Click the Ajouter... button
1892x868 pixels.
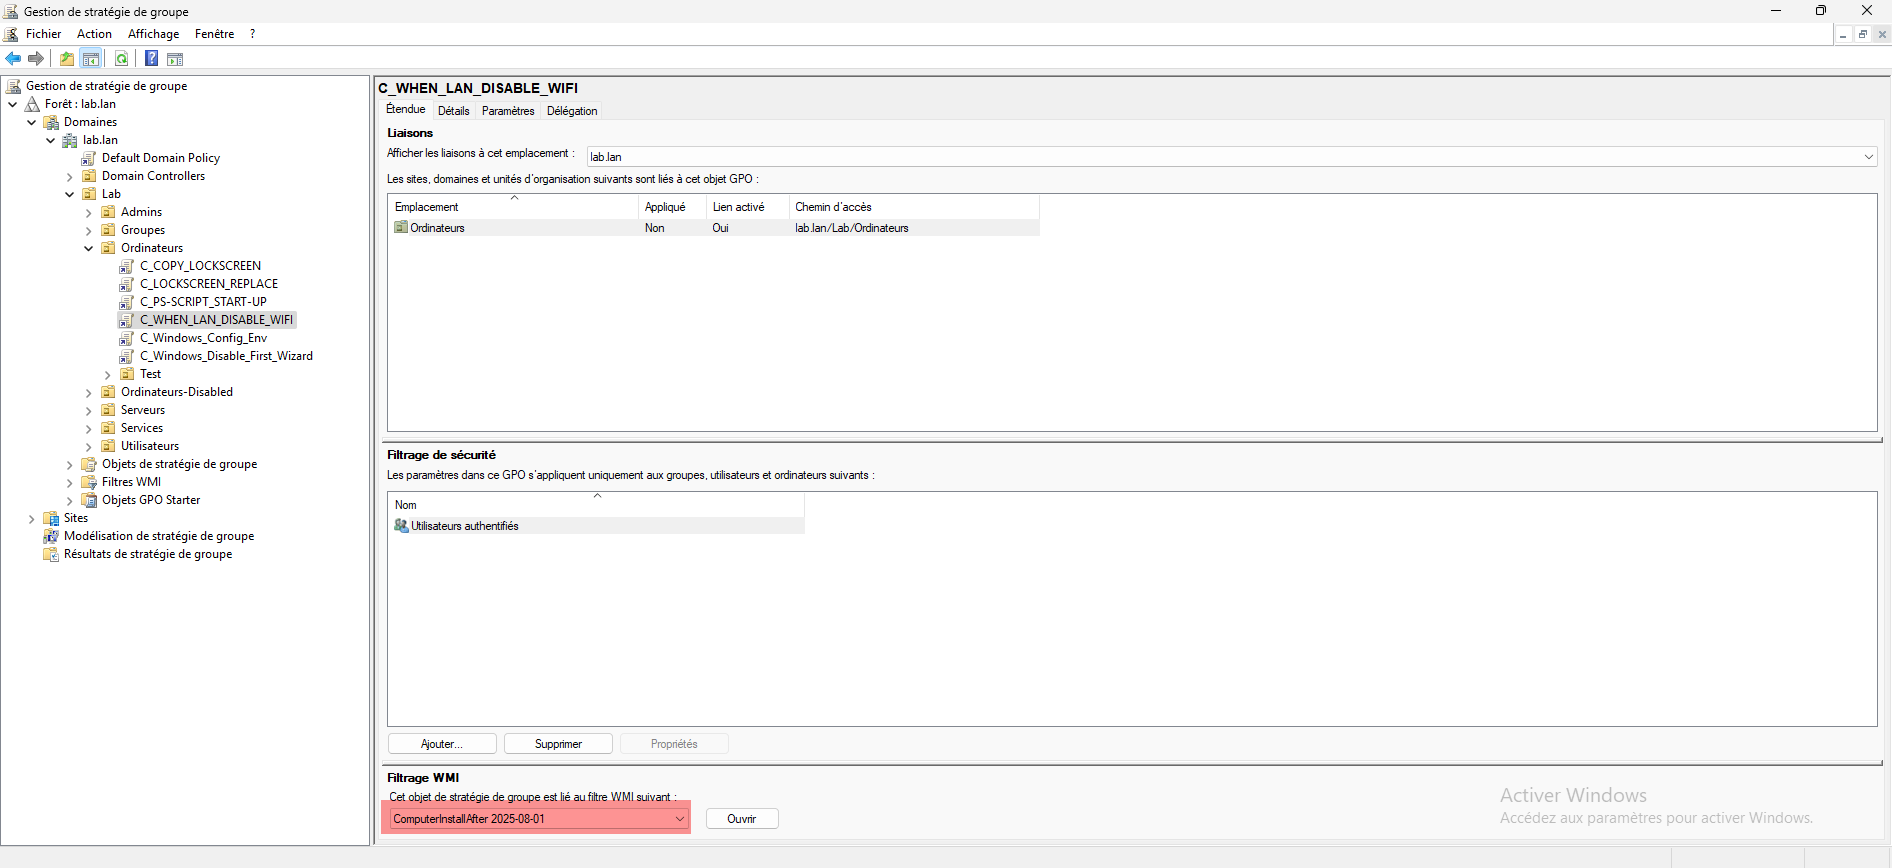click(x=442, y=744)
